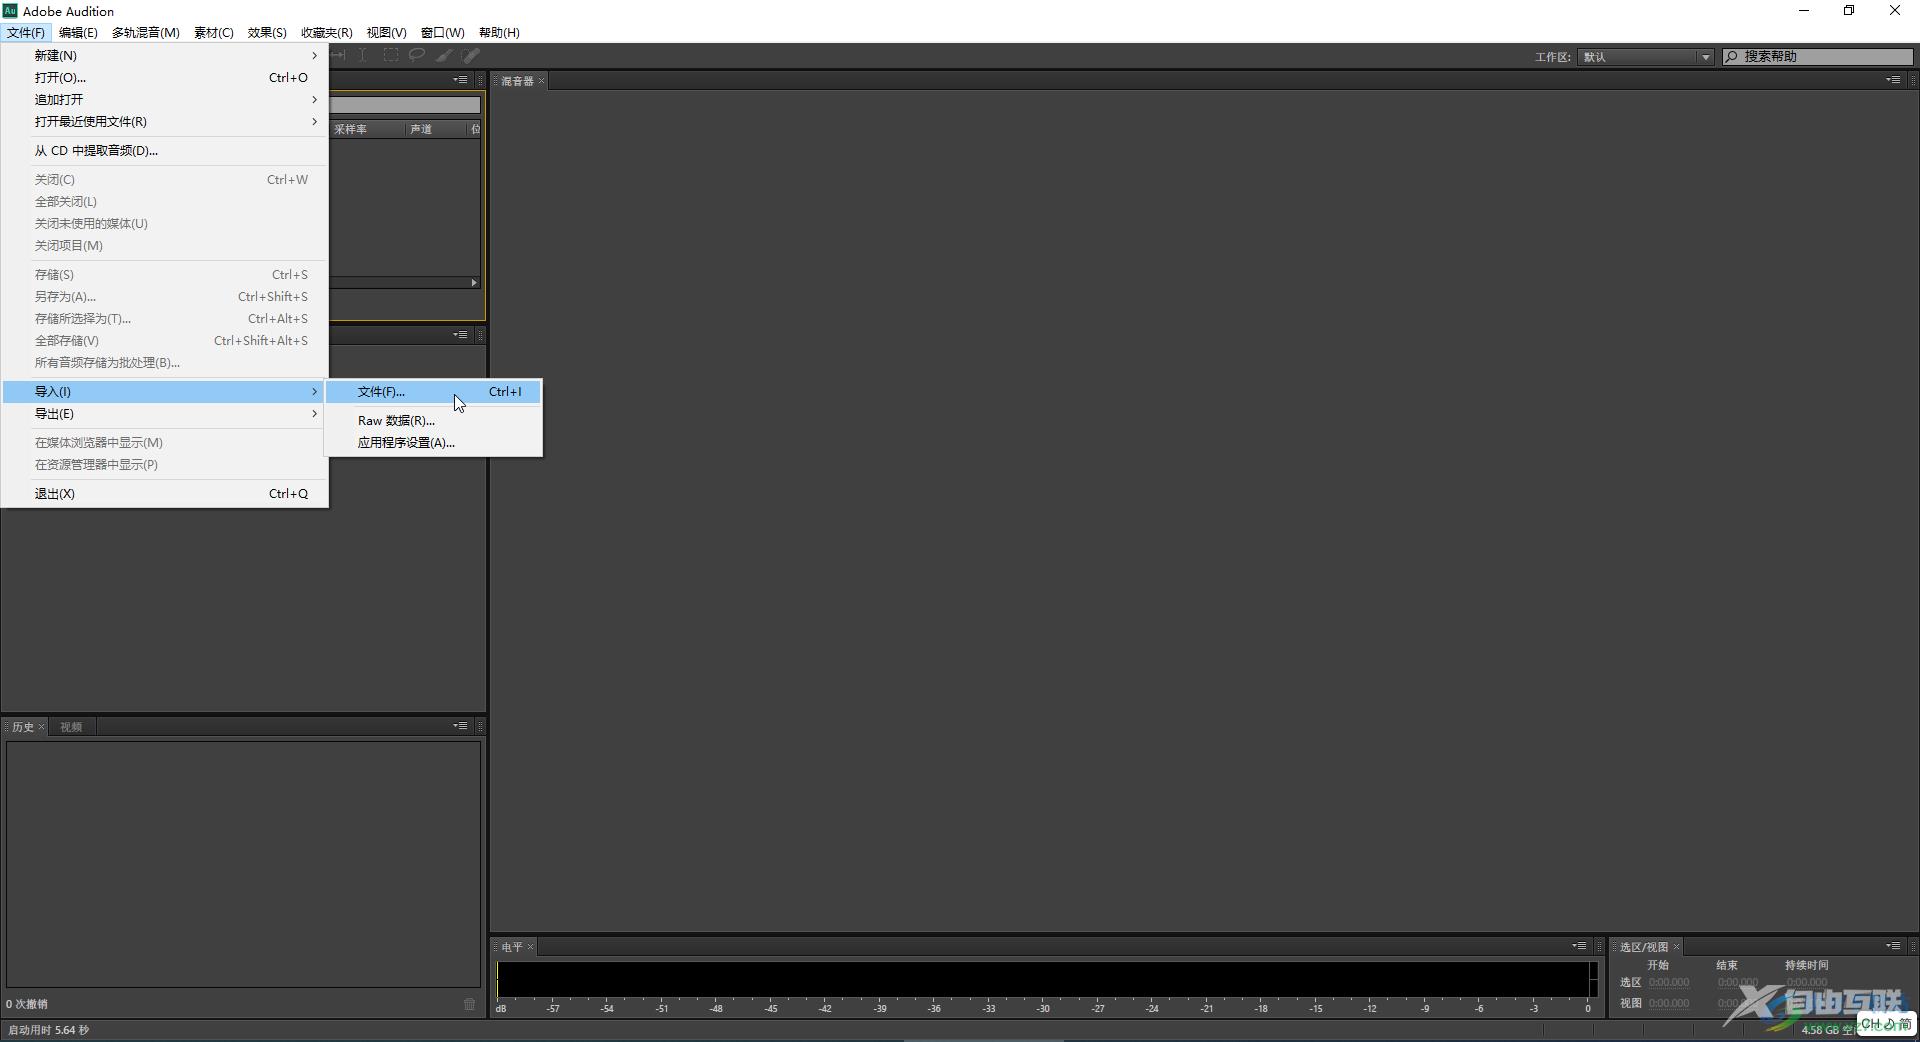Open the 窗口(W) menu
This screenshot has width=1920, height=1042.
coord(442,32)
